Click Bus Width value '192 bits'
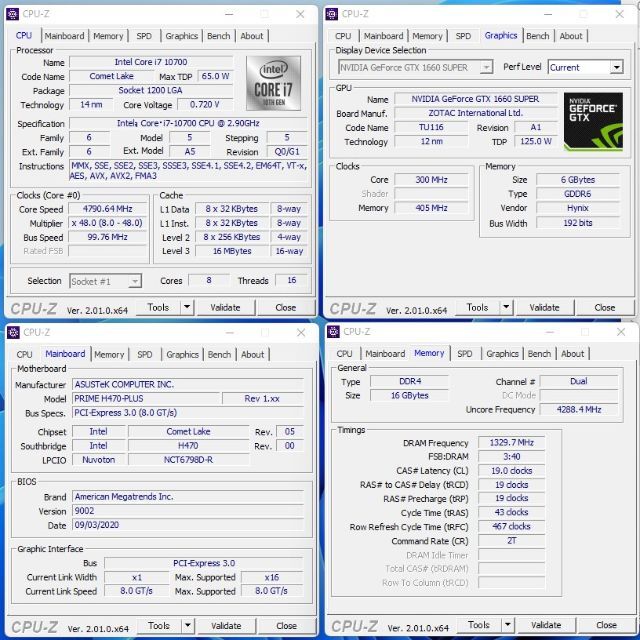The image size is (640, 640). click(x=578, y=223)
